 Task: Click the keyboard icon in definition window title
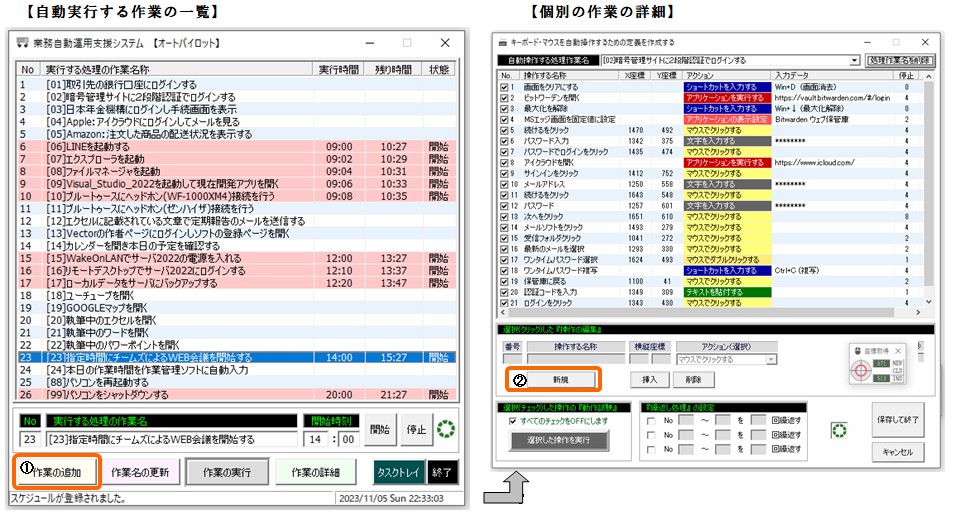(x=503, y=42)
